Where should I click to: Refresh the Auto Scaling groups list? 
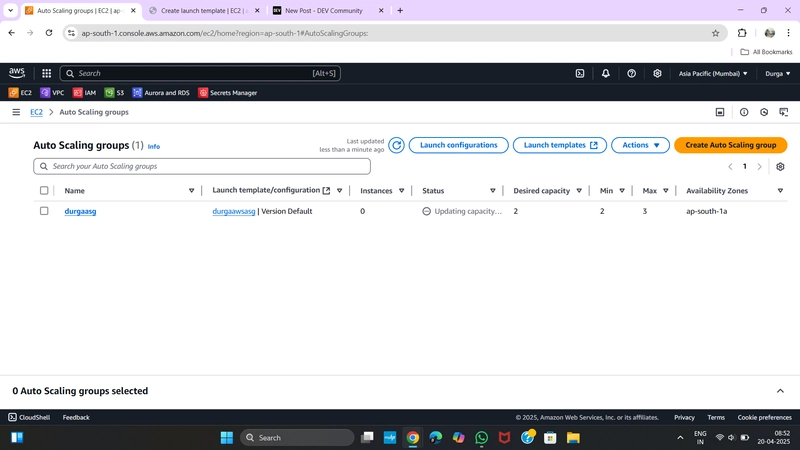pyautogui.click(x=396, y=145)
